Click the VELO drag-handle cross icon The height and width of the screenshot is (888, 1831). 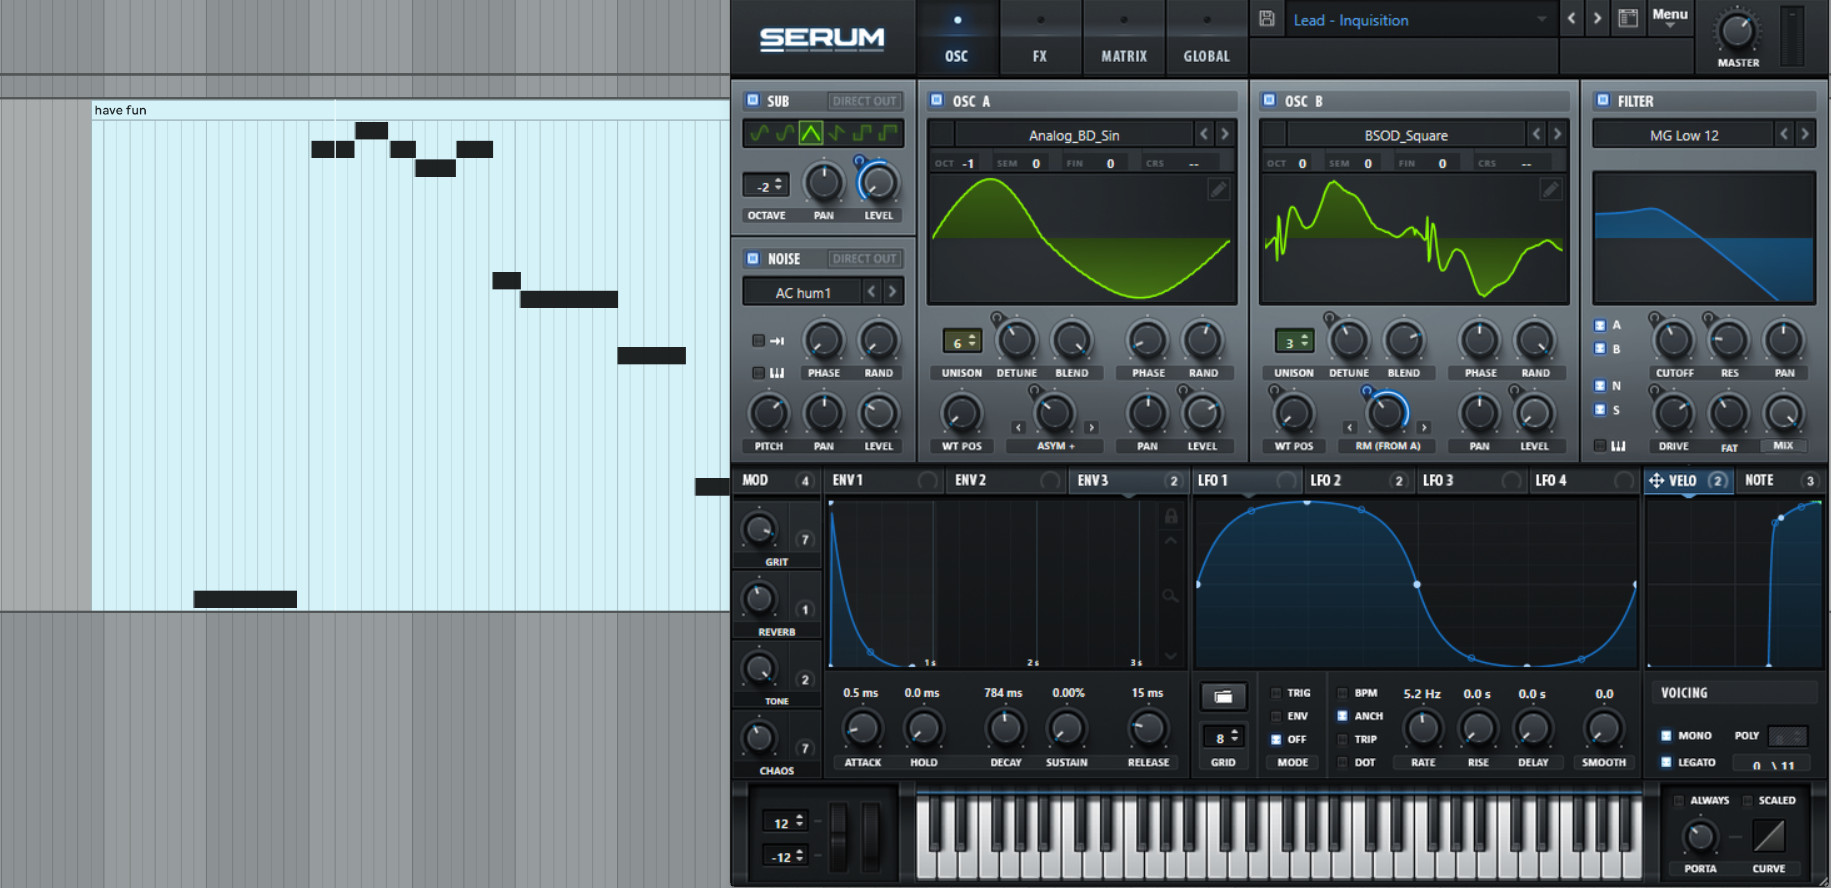(x=1656, y=481)
